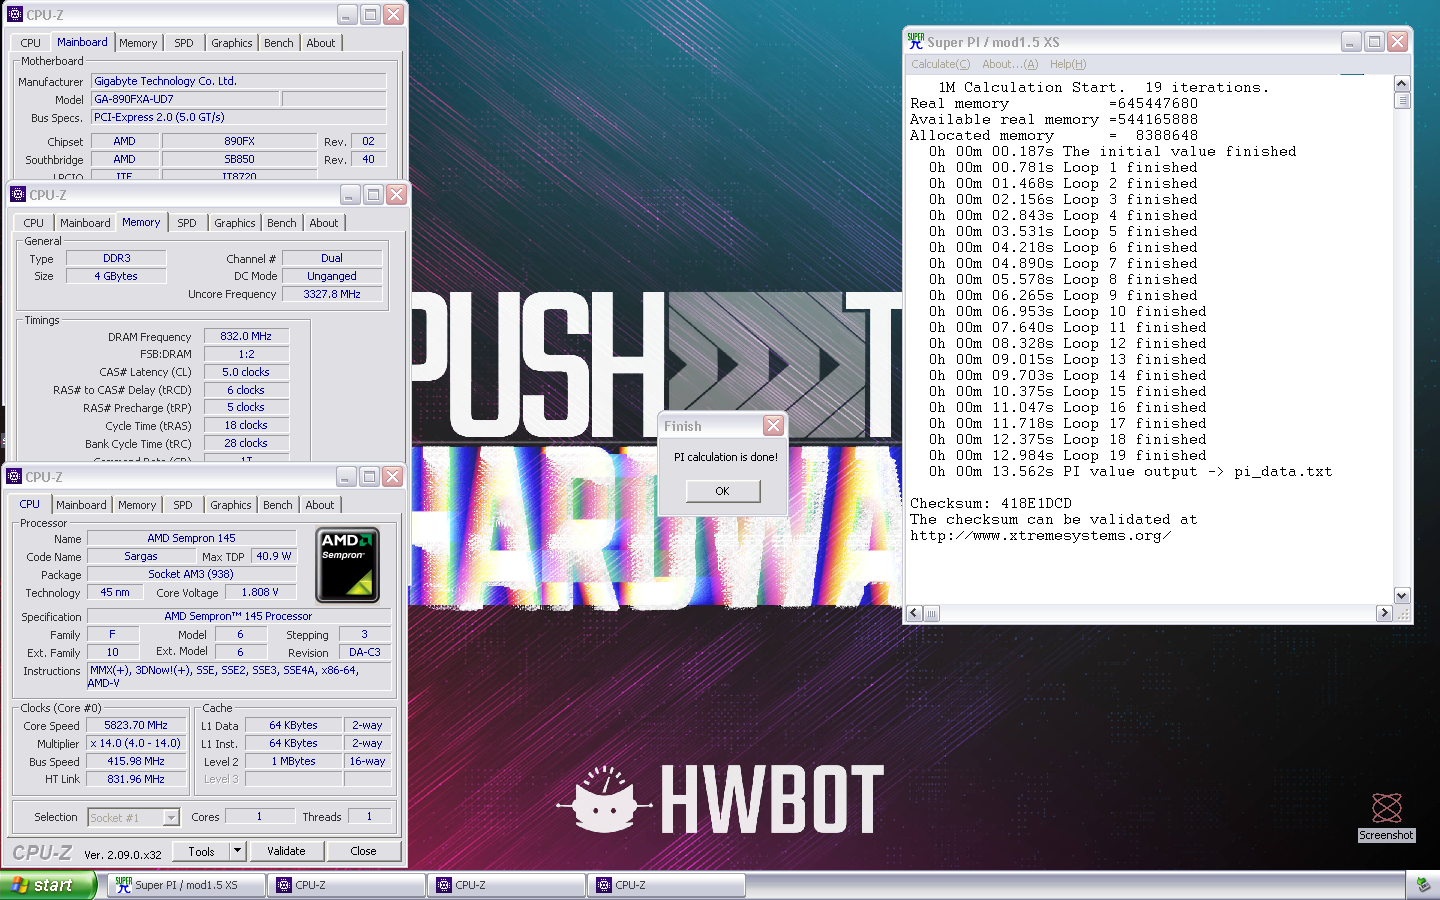Viewport: 1440px width, 900px height.
Task: Open the Calculate menu in Super PI
Action: point(940,64)
